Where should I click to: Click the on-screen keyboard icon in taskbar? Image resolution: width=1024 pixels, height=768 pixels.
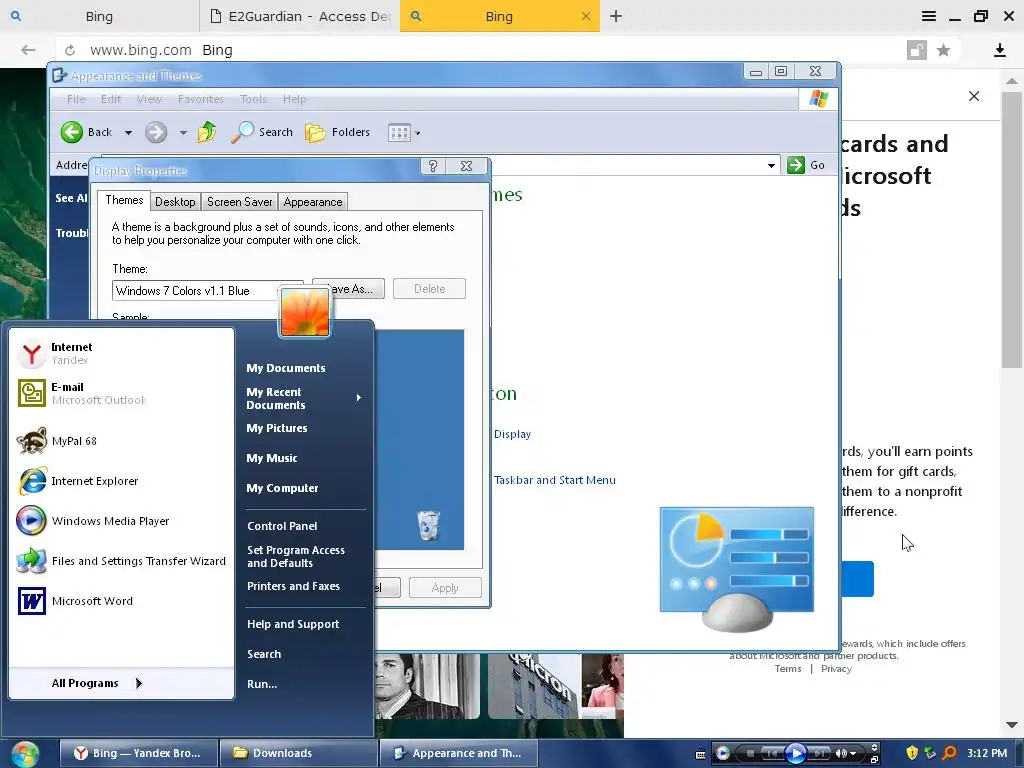(700, 754)
